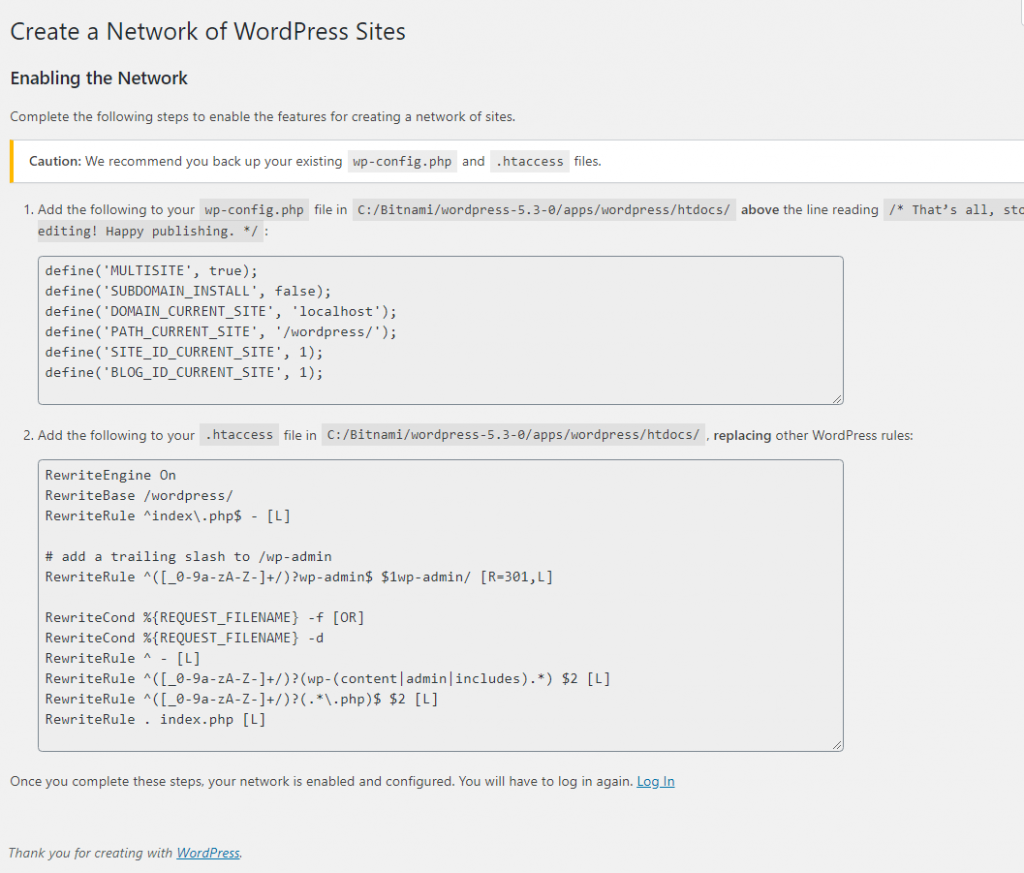Viewport: 1024px width, 873px height.
Task: Click the network enabled confirmation sentence
Action: 320,781
